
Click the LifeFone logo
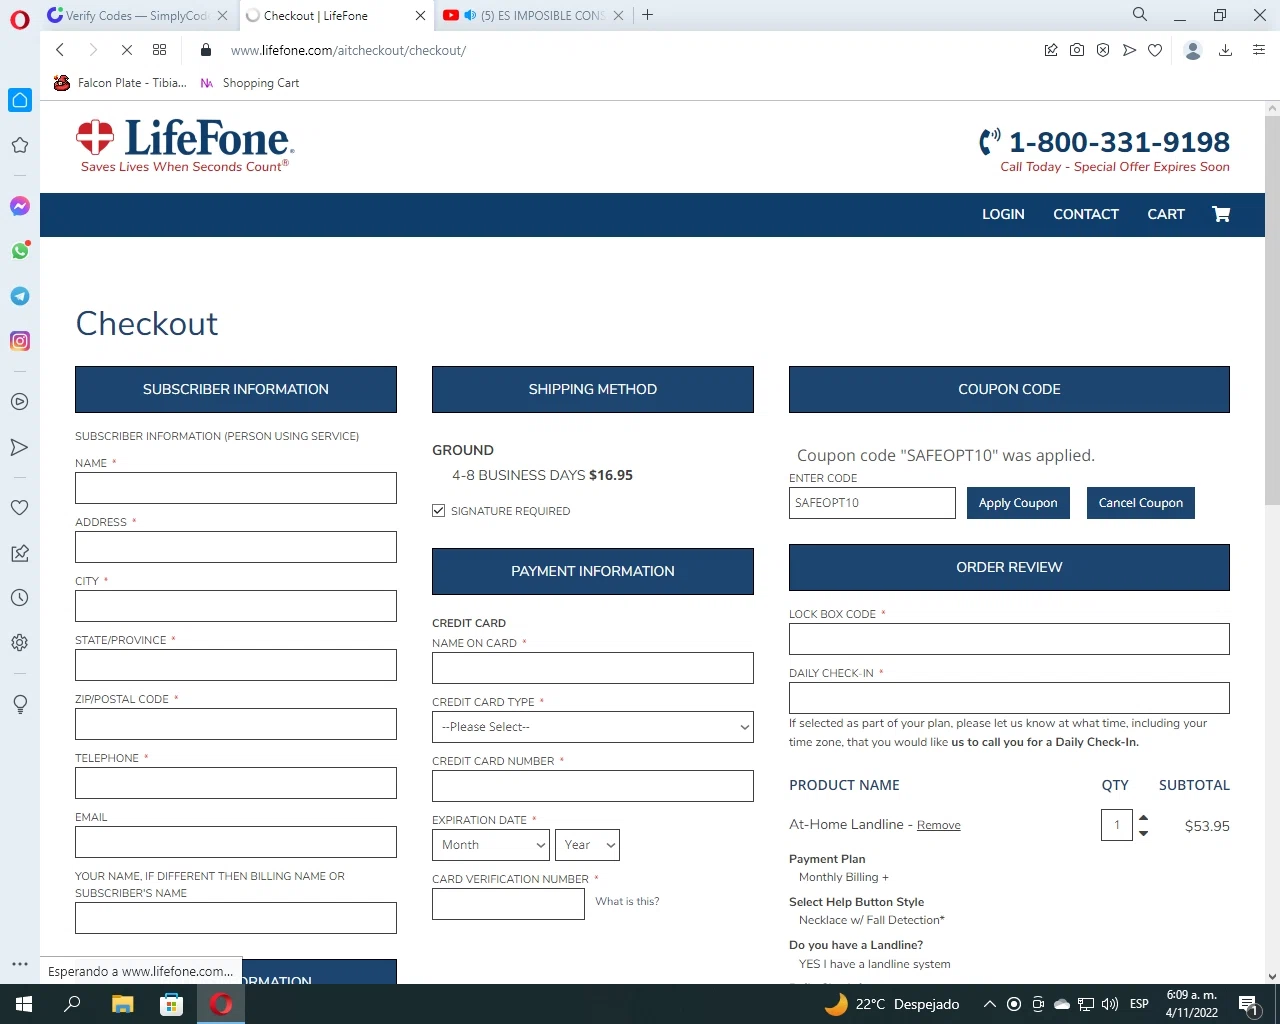pyautogui.click(x=184, y=146)
